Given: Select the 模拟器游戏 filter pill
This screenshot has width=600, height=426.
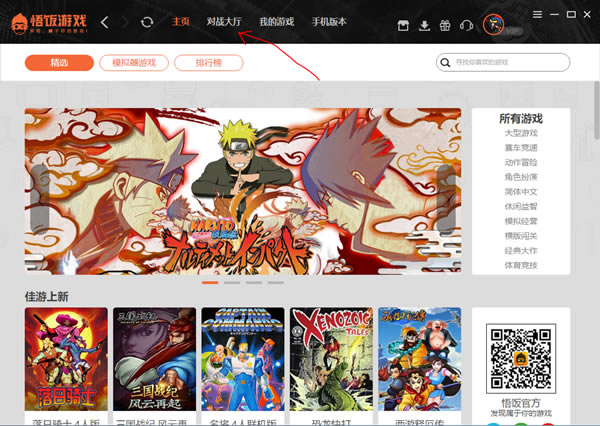Looking at the screenshot, I should (134, 63).
